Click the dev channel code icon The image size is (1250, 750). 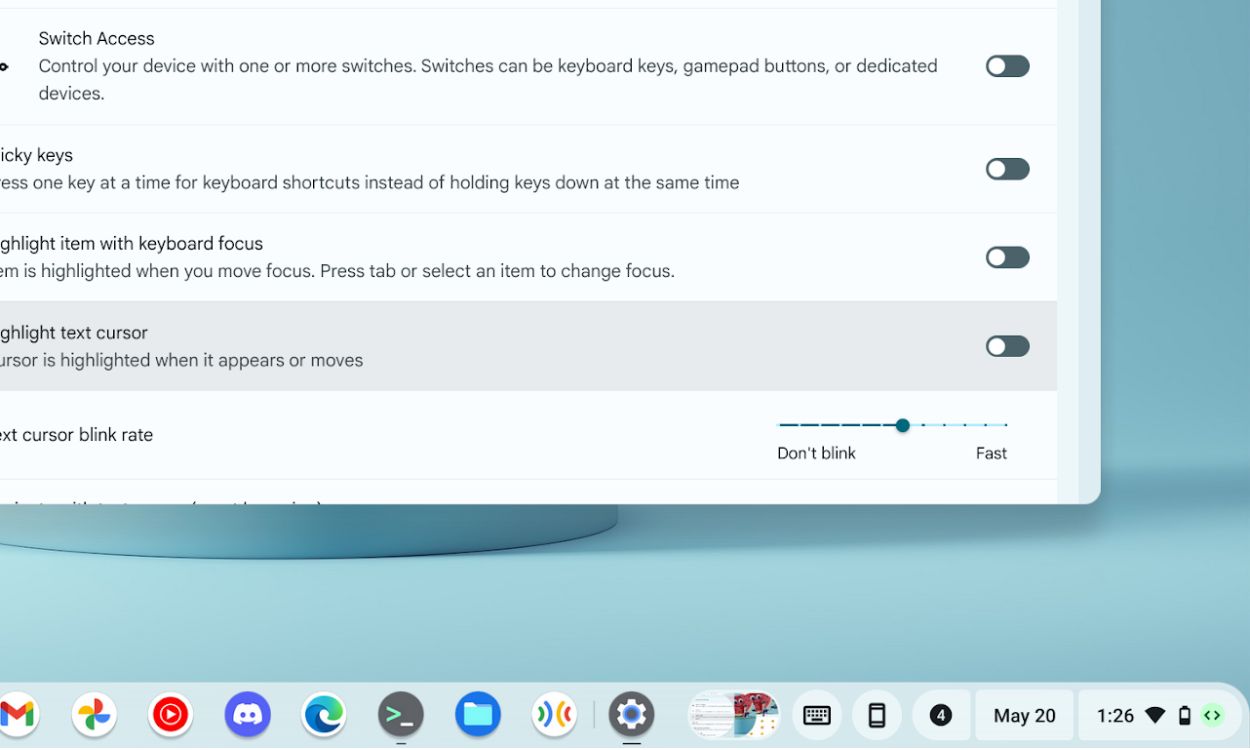click(1212, 715)
